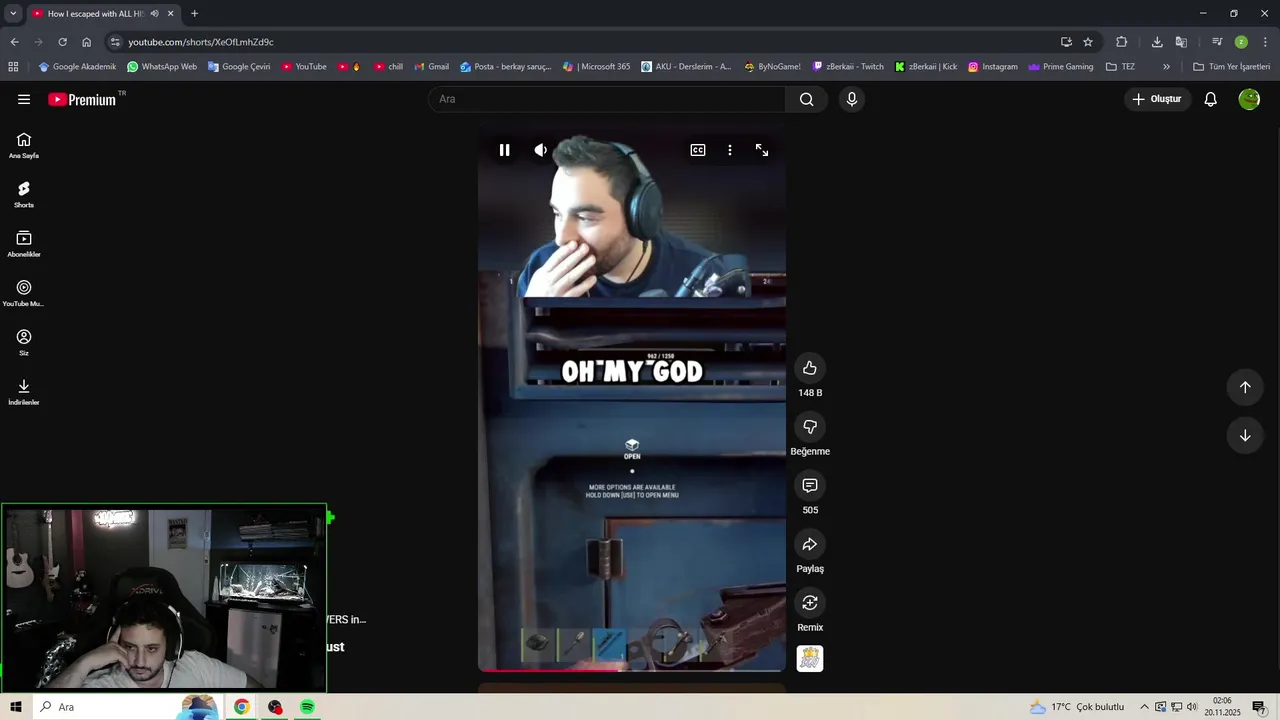Open Chrome extensions puzzle menu
Viewport: 1280px width, 720px height.
pos(1121,42)
